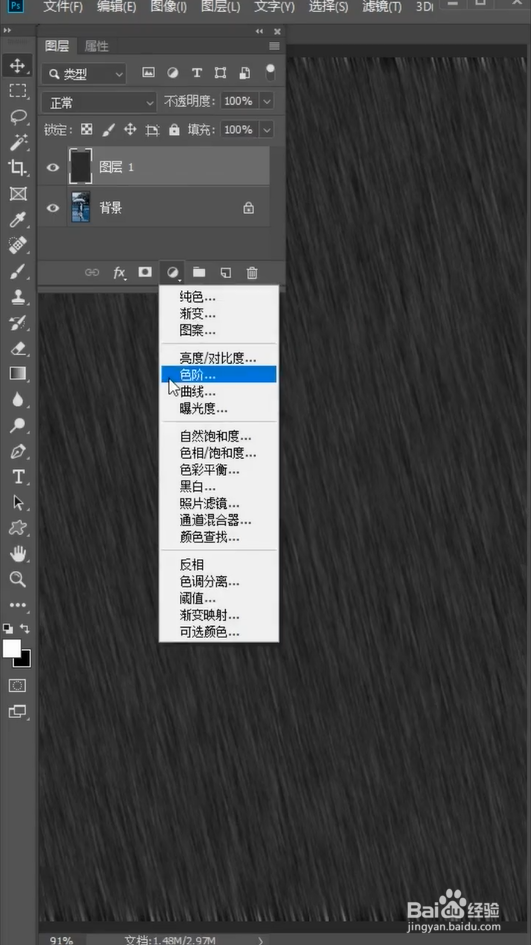Viewport: 531px width, 945px height.
Task: Create a new layer
Action: click(225, 272)
